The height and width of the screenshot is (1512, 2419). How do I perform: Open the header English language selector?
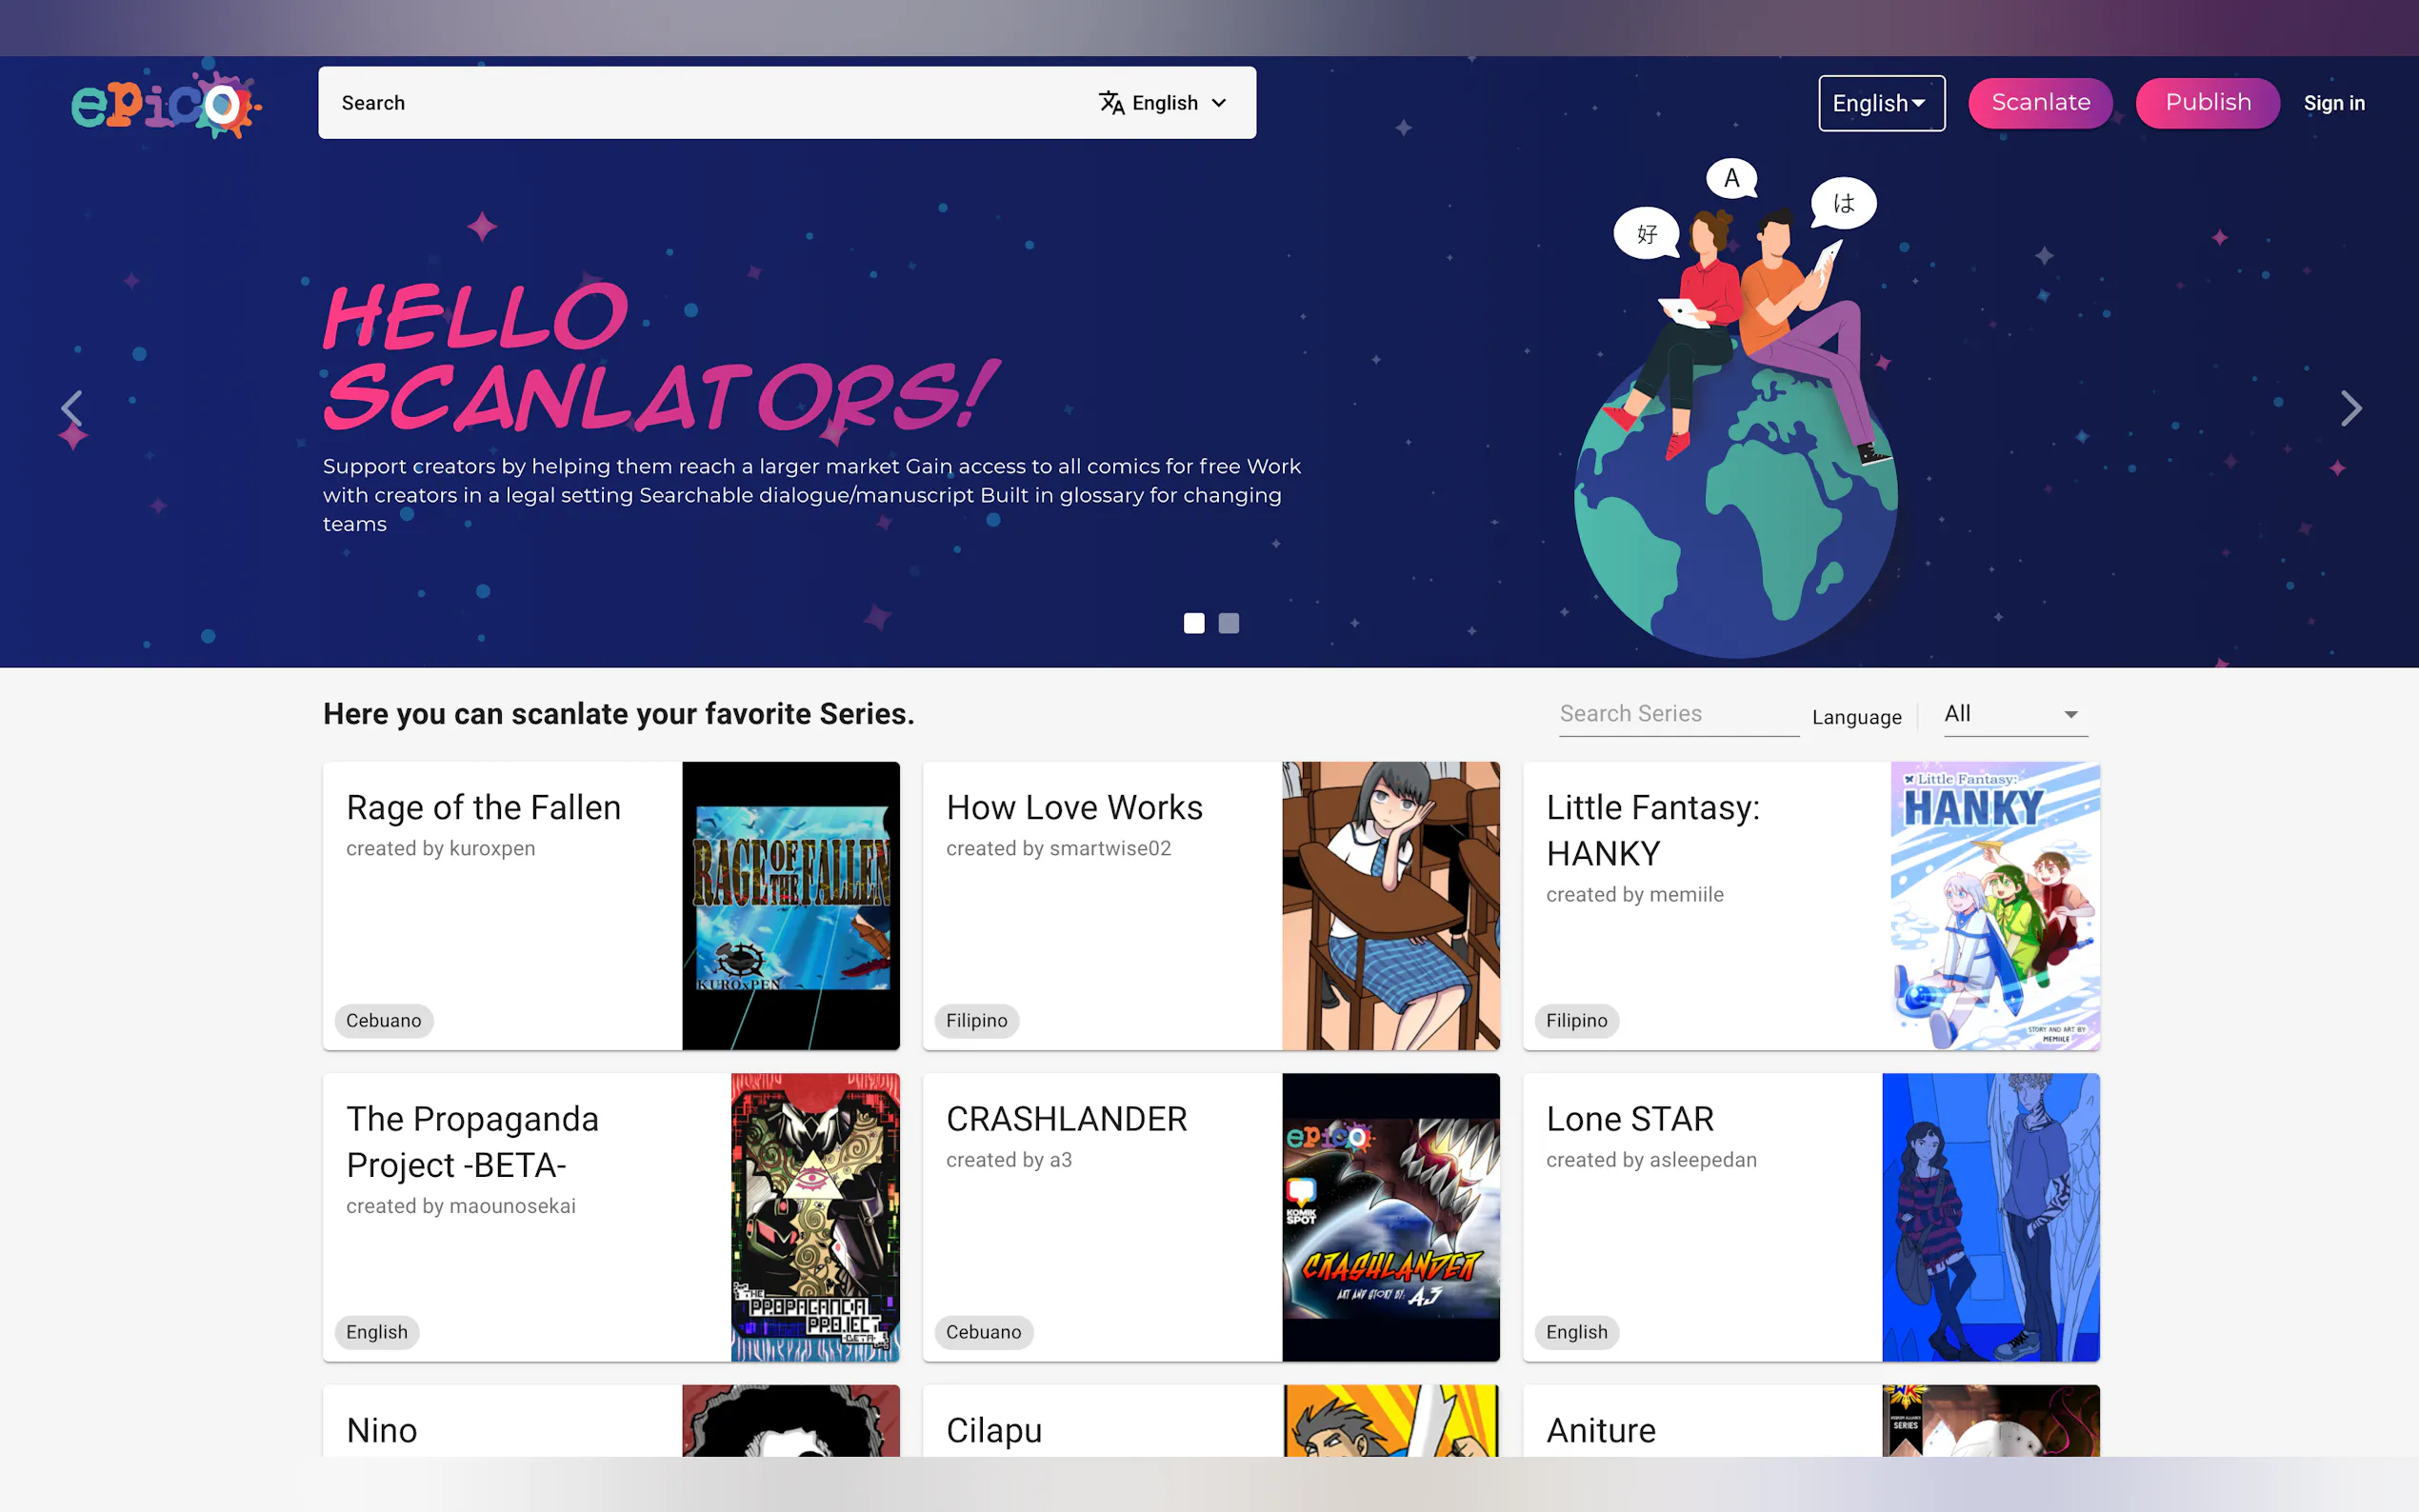(1880, 103)
